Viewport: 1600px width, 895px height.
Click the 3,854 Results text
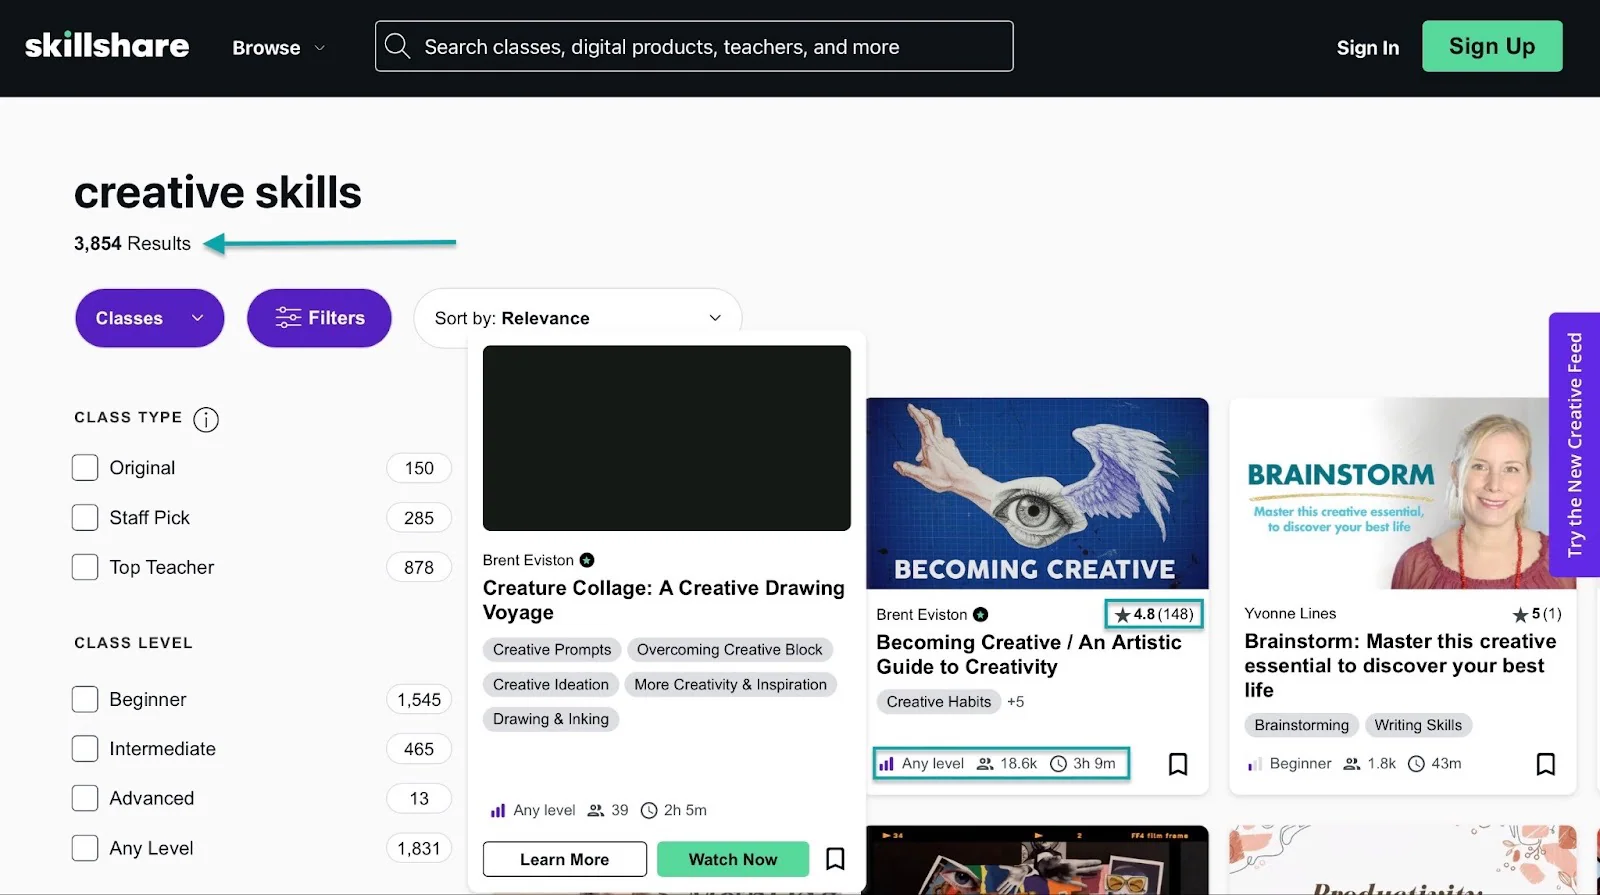(x=132, y=243)
